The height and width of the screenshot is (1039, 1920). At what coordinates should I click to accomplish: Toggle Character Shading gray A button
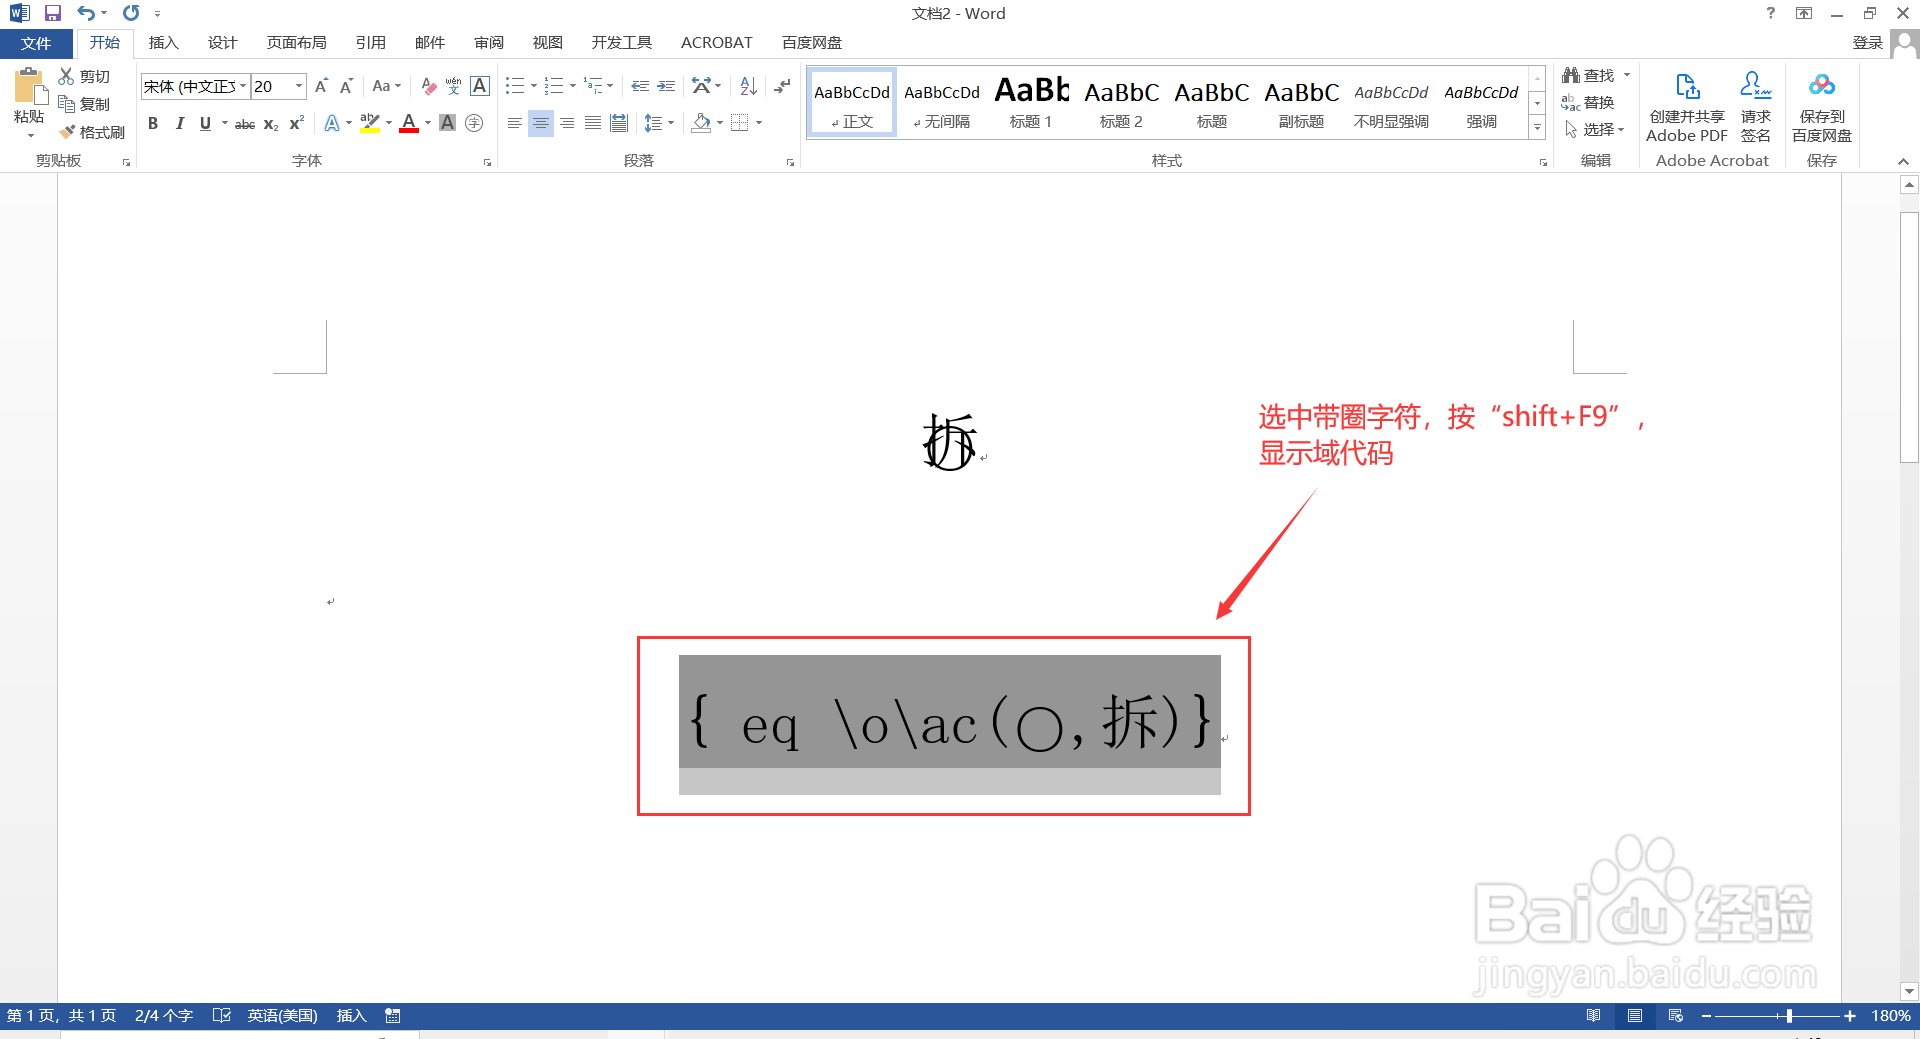click(447, 123)
